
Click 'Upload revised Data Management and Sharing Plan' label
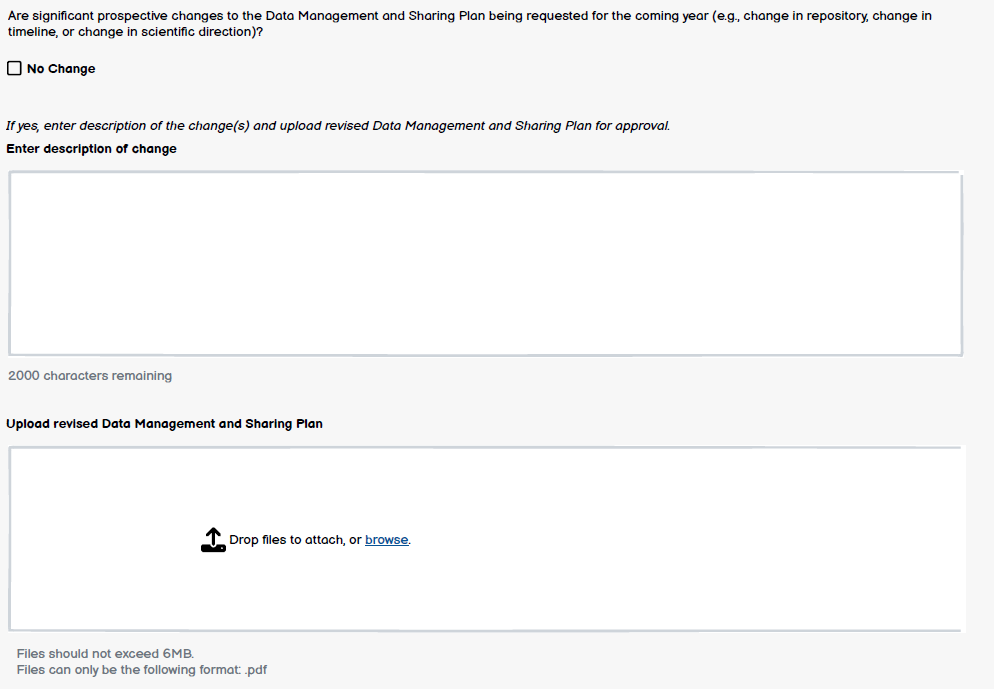pyautogui.click(x=164, y=424)
